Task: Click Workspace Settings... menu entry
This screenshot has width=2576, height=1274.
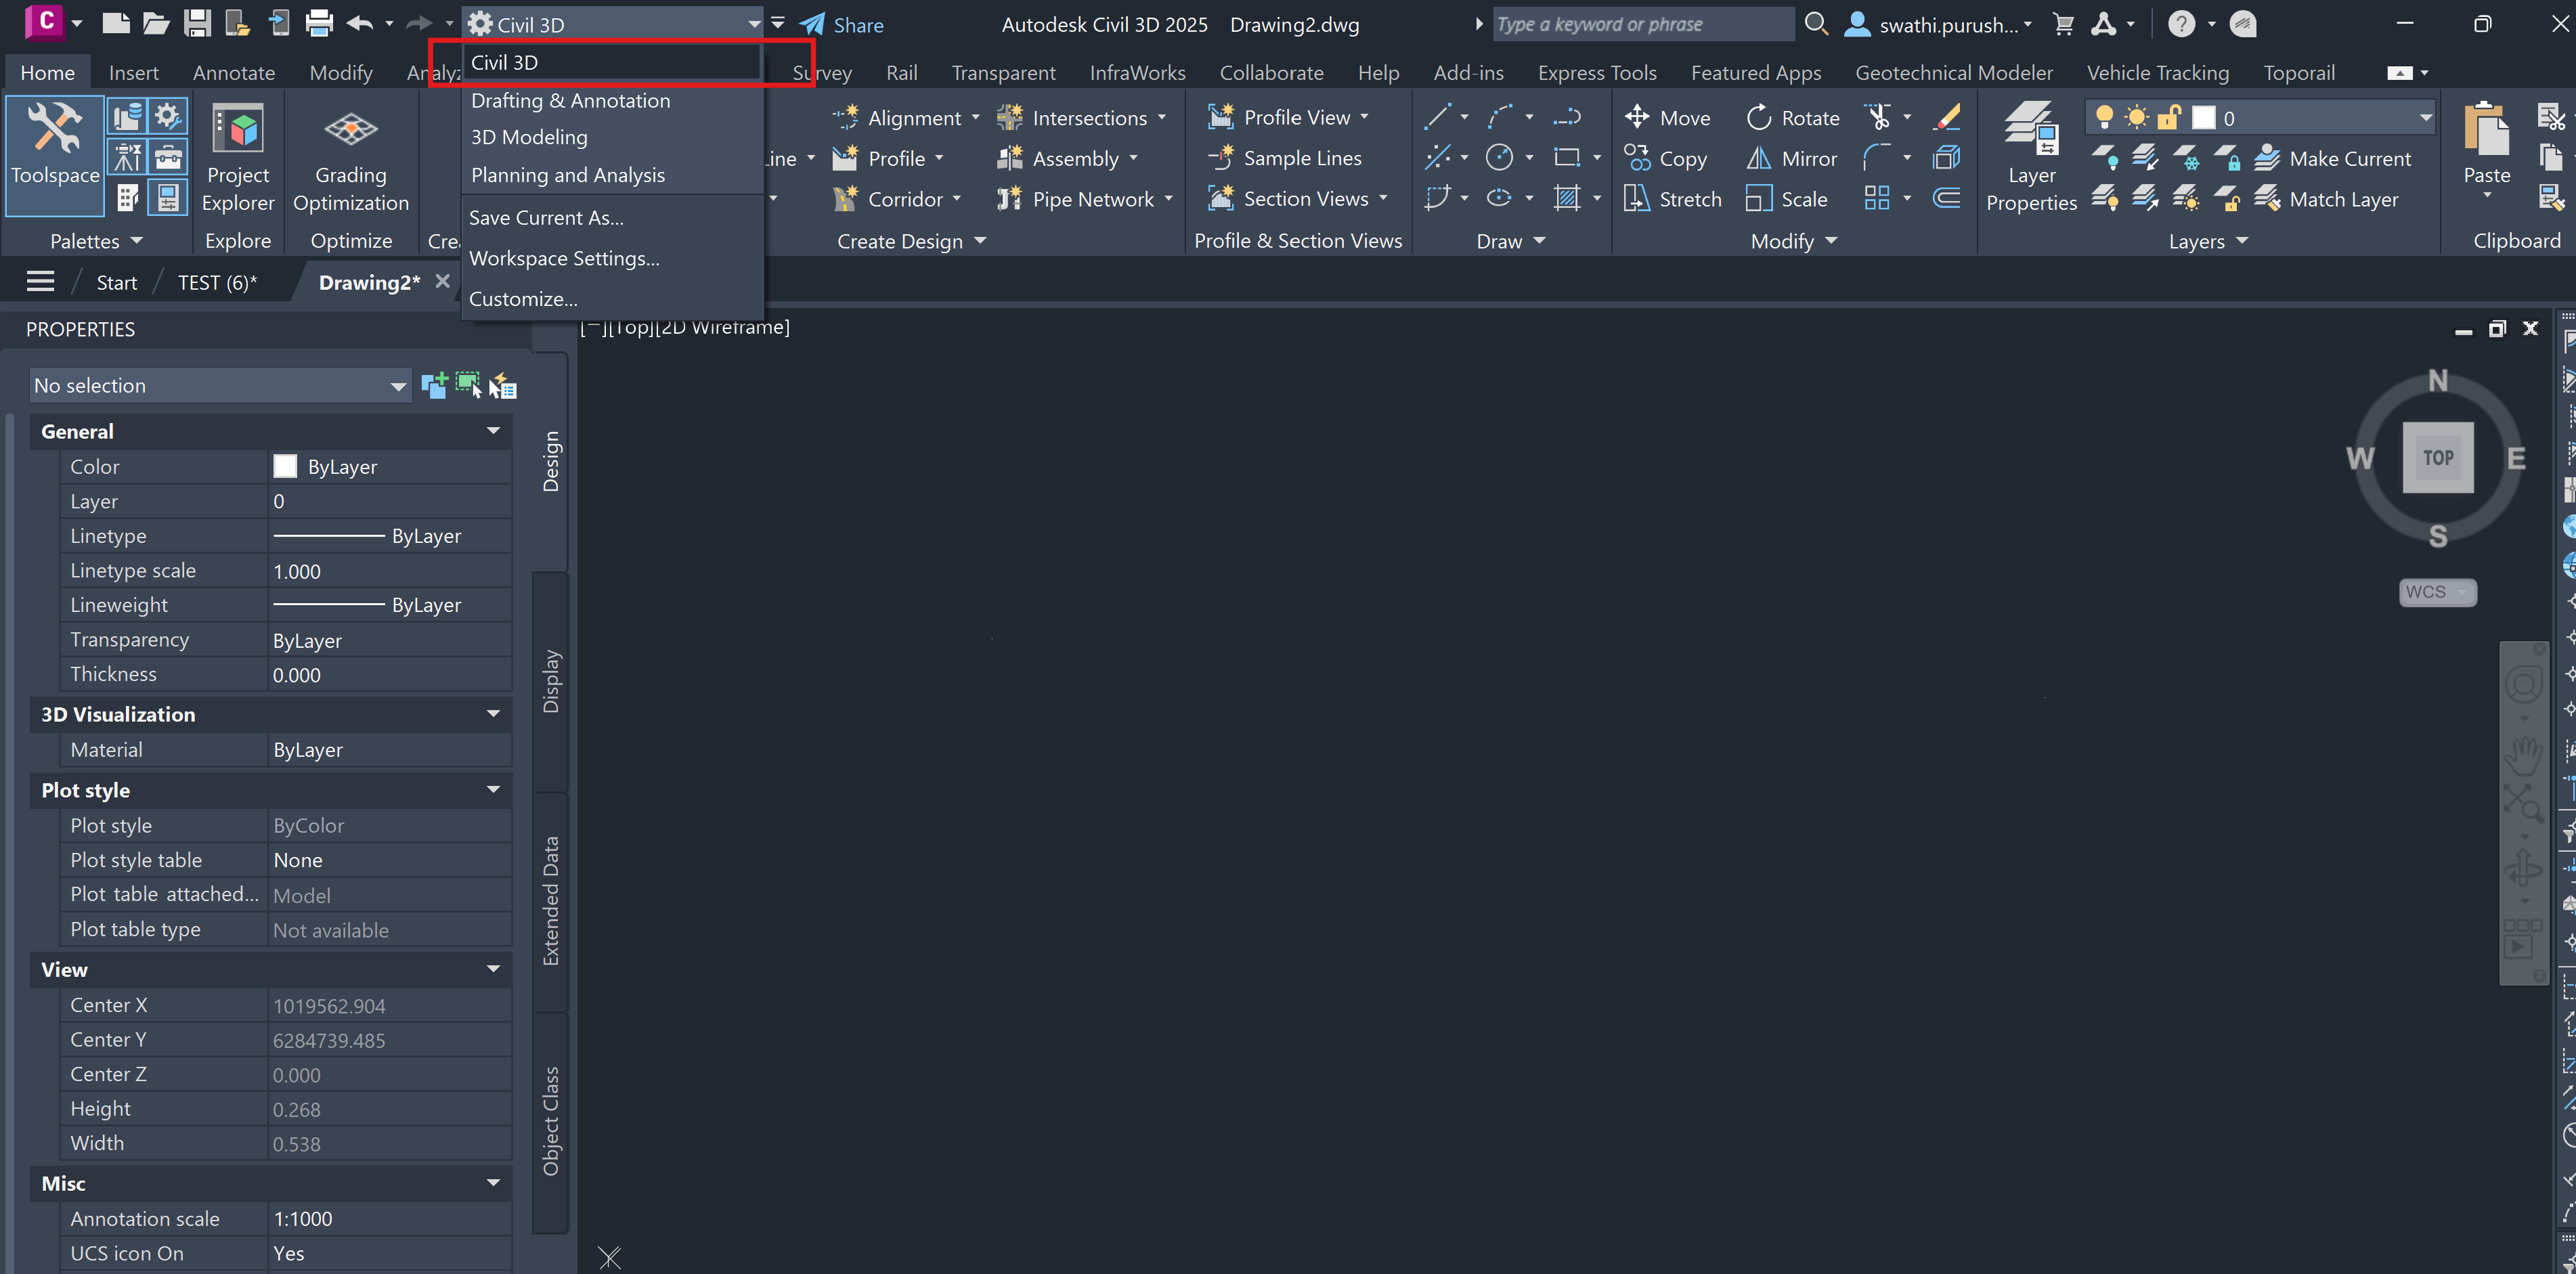Action: 564,258
